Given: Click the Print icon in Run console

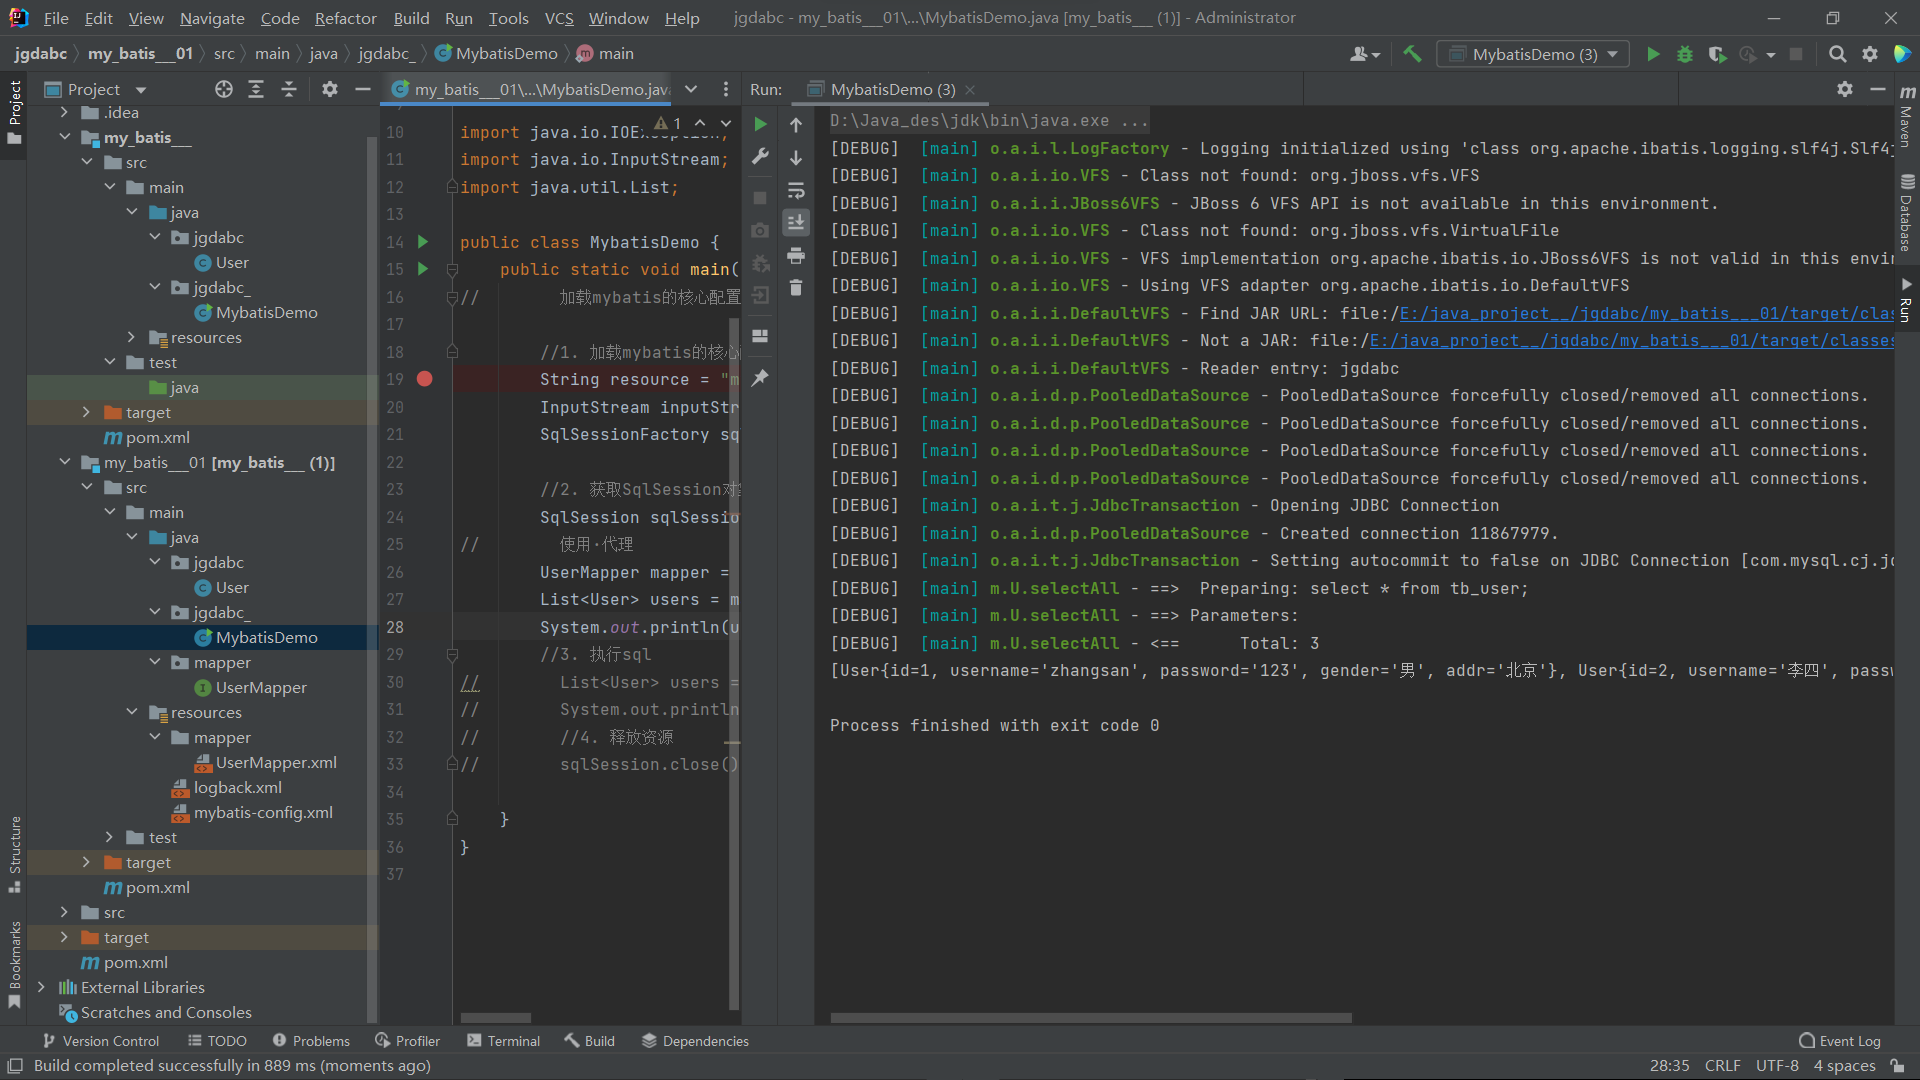Looking at the screenshot, I should (x=796, y=256).
